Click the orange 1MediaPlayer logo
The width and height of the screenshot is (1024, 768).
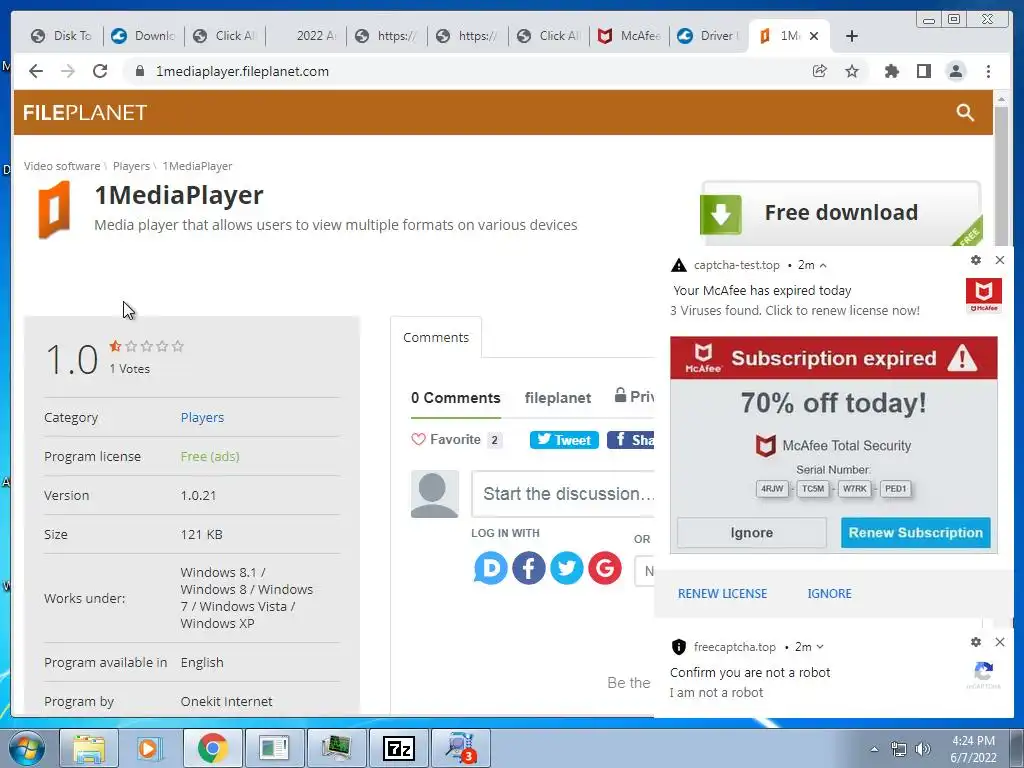click(54, 210)
